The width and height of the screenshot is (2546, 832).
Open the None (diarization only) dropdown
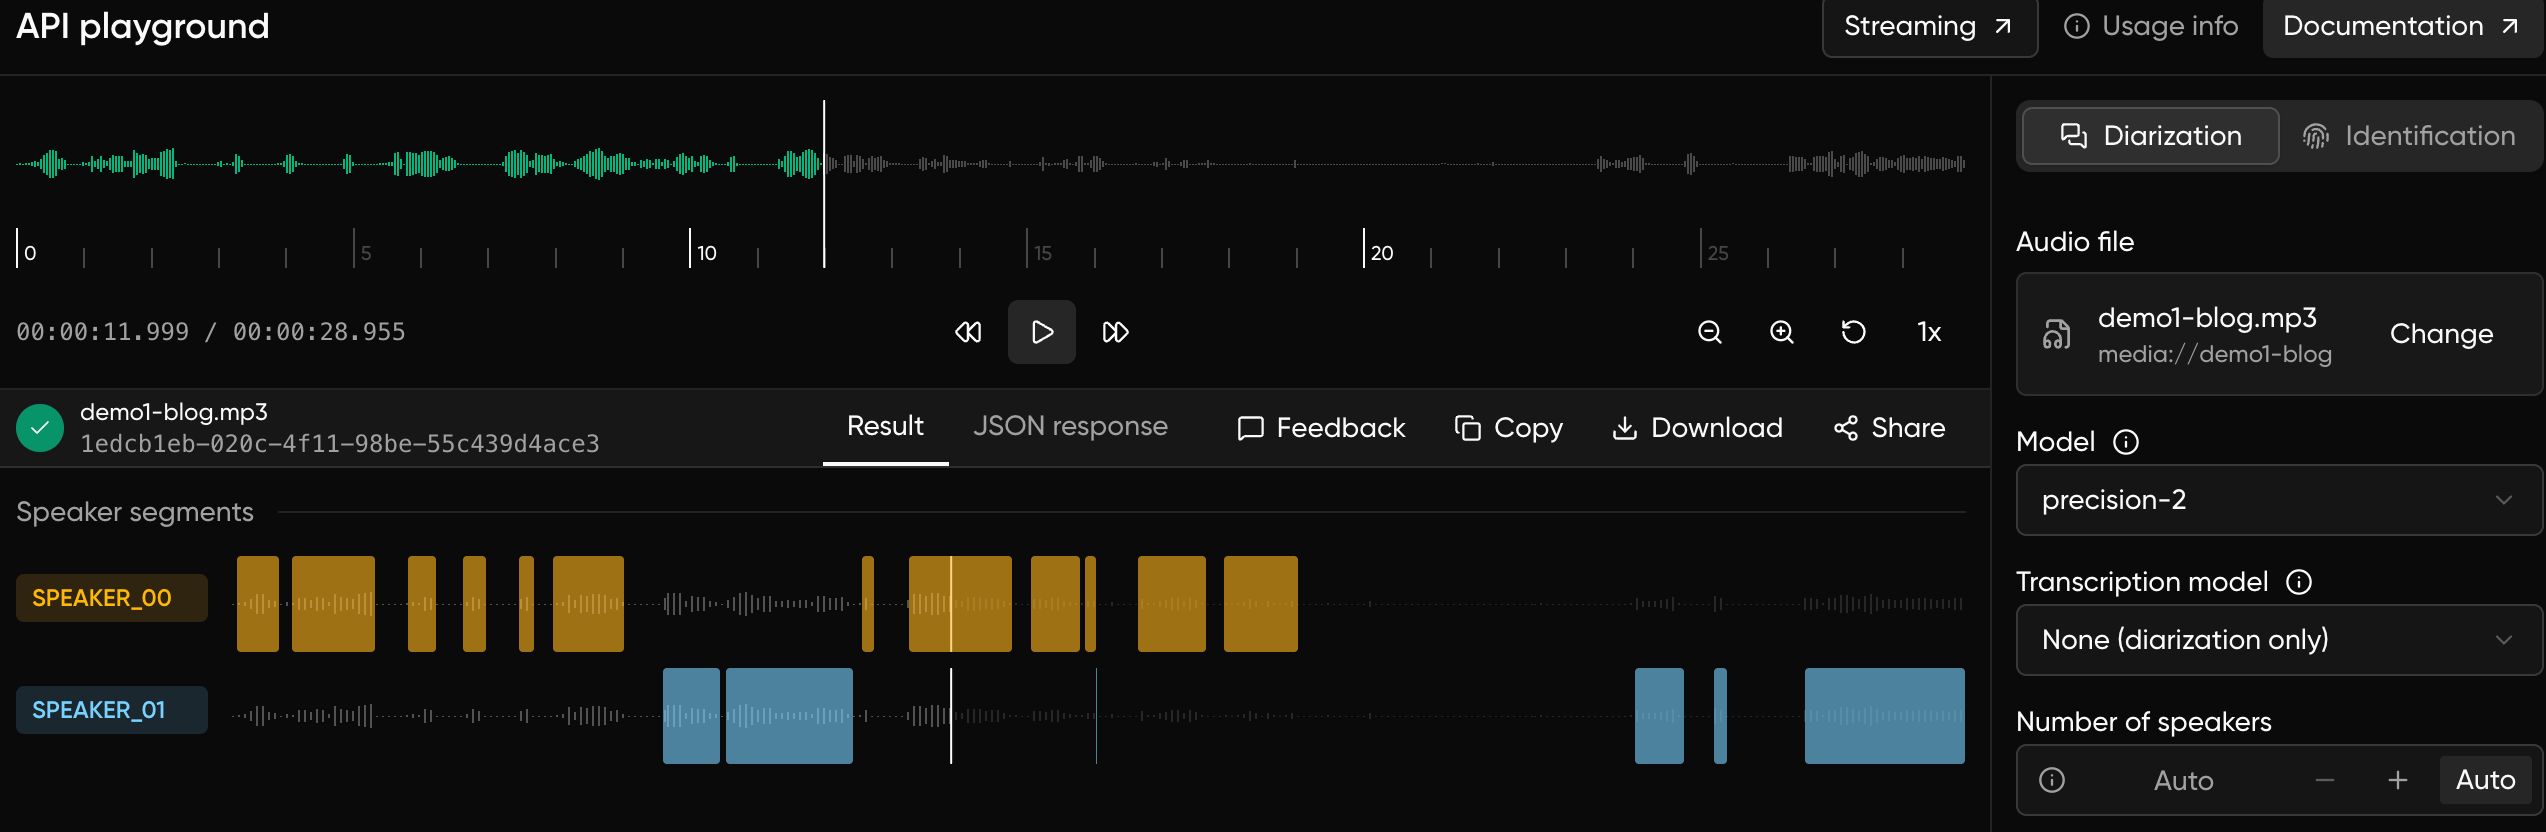pos(2279,640)
